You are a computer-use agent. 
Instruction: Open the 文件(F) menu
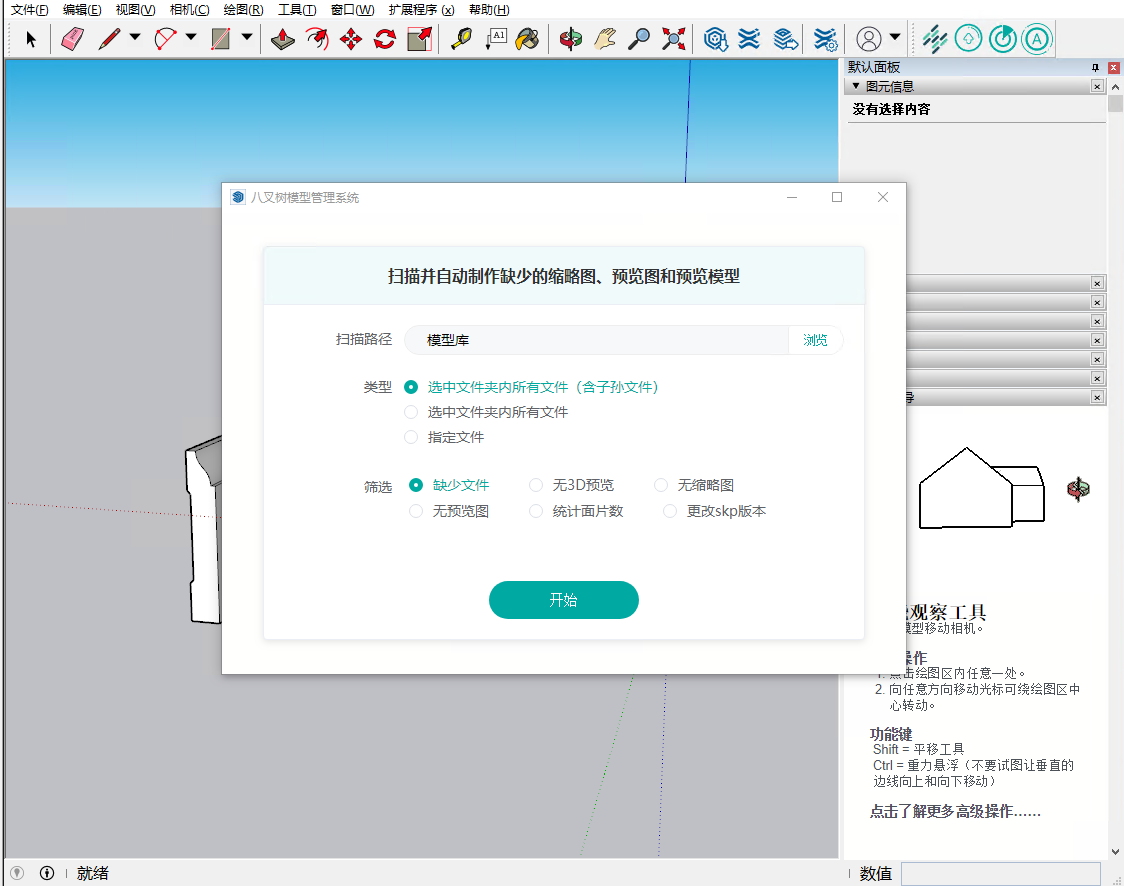tap(29, 10)
